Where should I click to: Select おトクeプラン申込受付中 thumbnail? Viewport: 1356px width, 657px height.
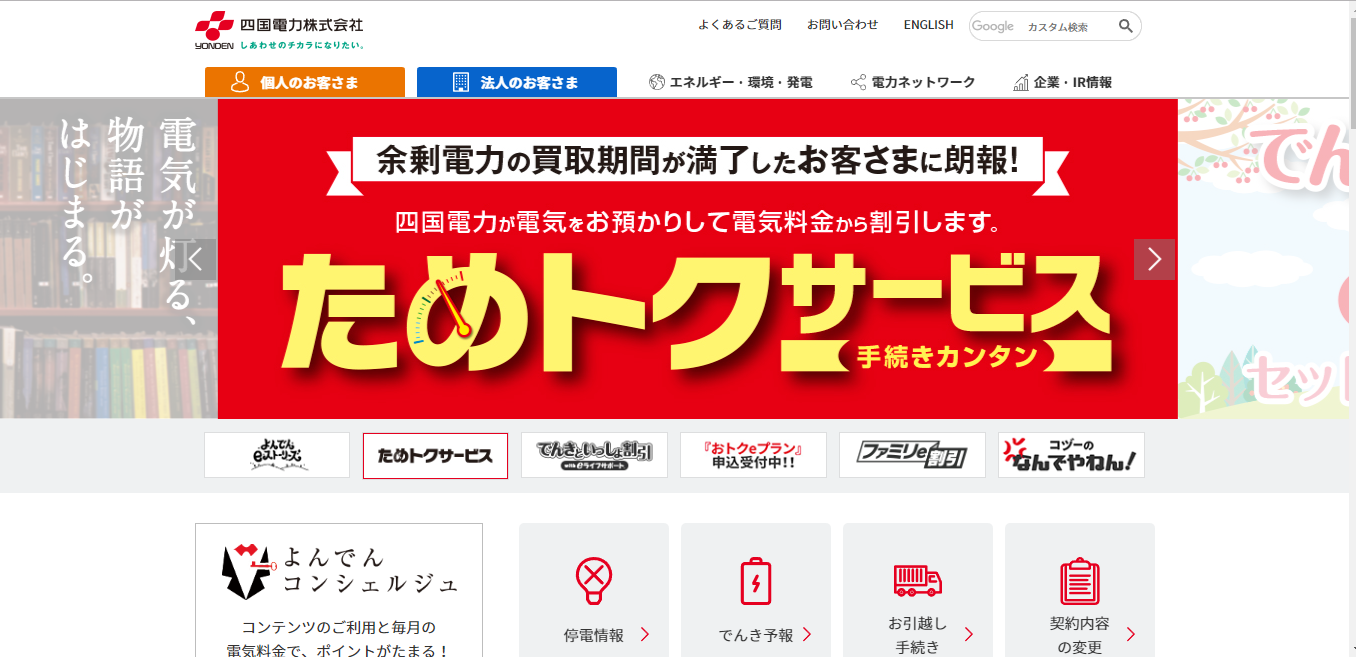pos(753,455)
